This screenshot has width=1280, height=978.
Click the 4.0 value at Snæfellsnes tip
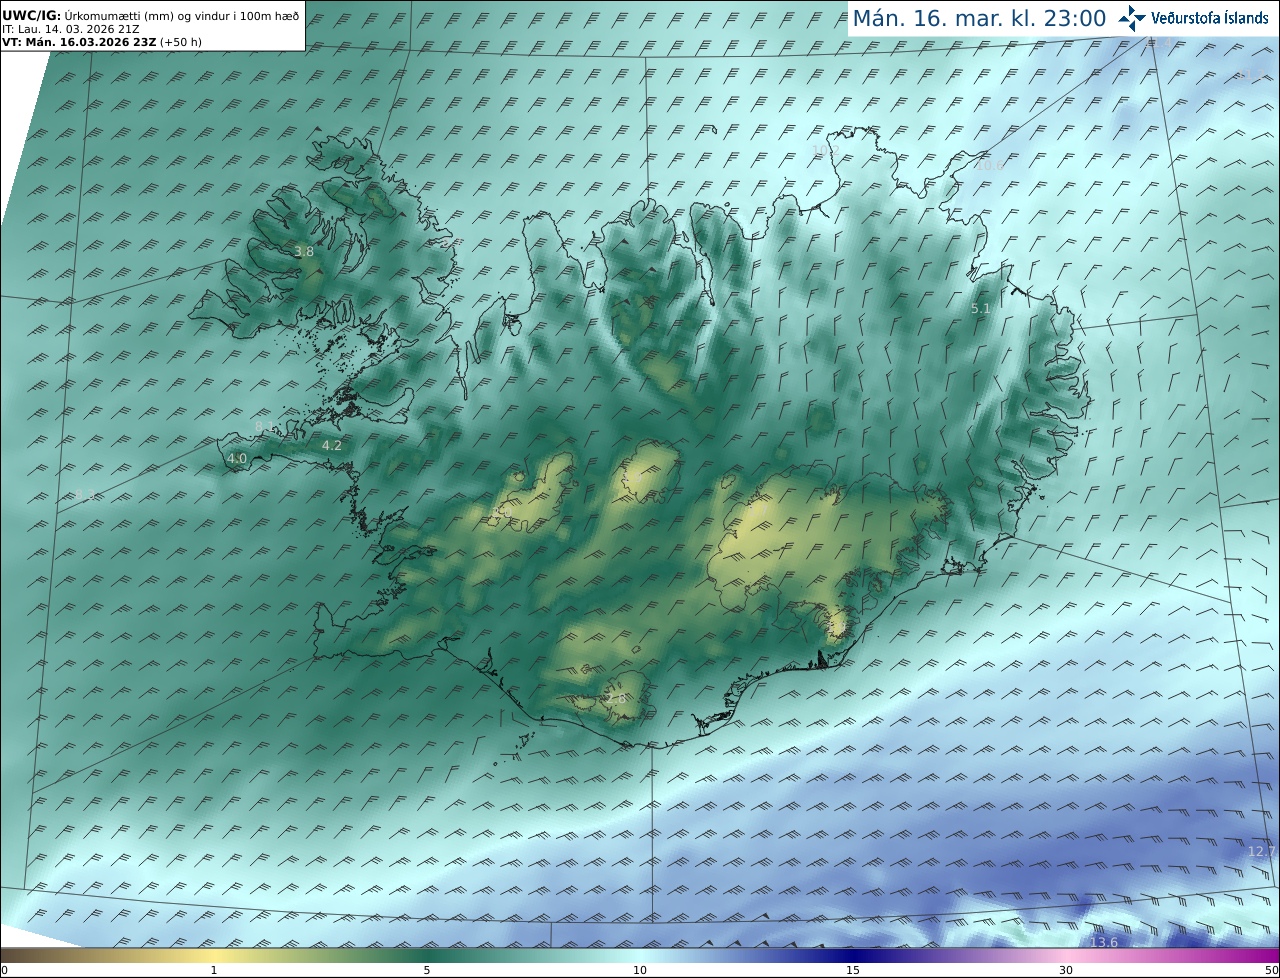click(x=237, y=459)
